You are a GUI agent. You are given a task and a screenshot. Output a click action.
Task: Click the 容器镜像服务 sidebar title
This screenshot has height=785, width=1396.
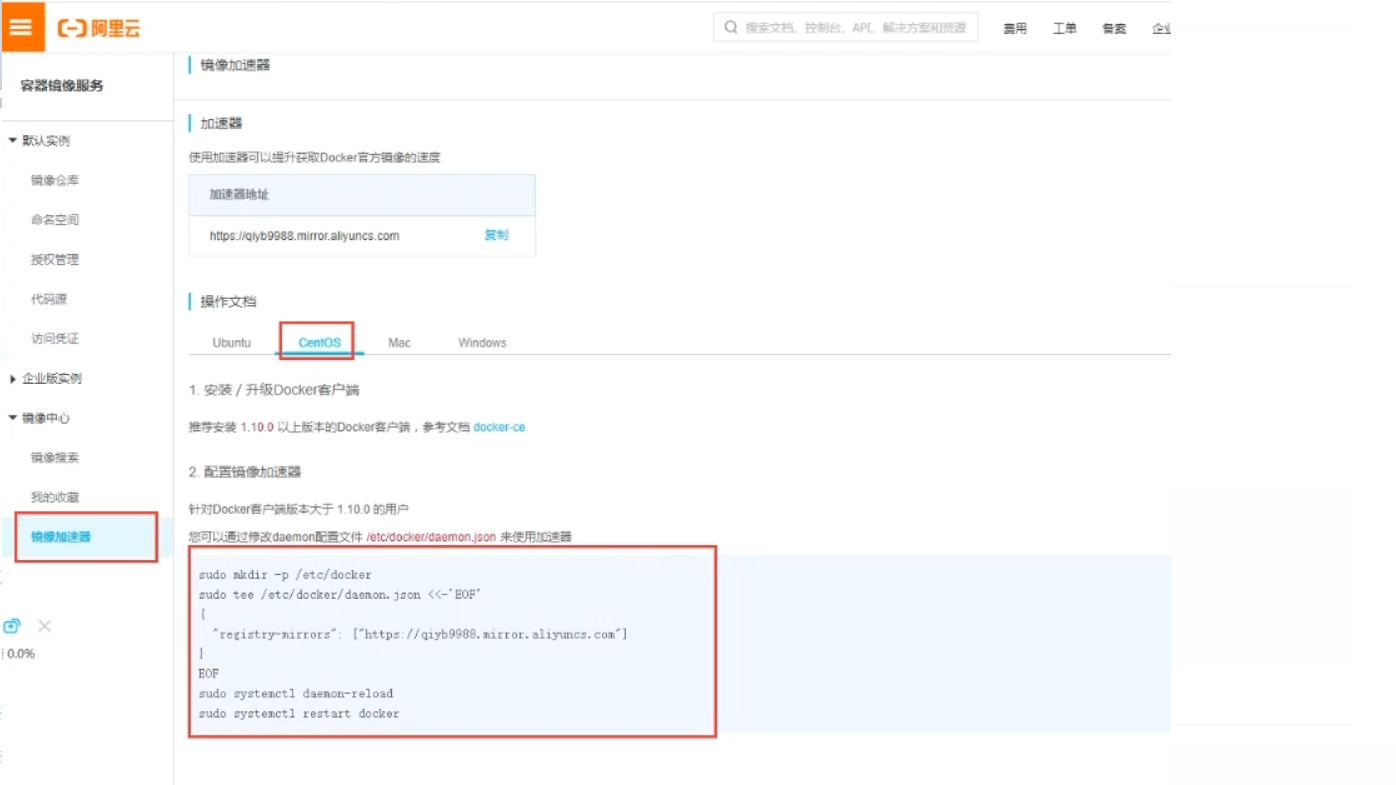(62, 86)
